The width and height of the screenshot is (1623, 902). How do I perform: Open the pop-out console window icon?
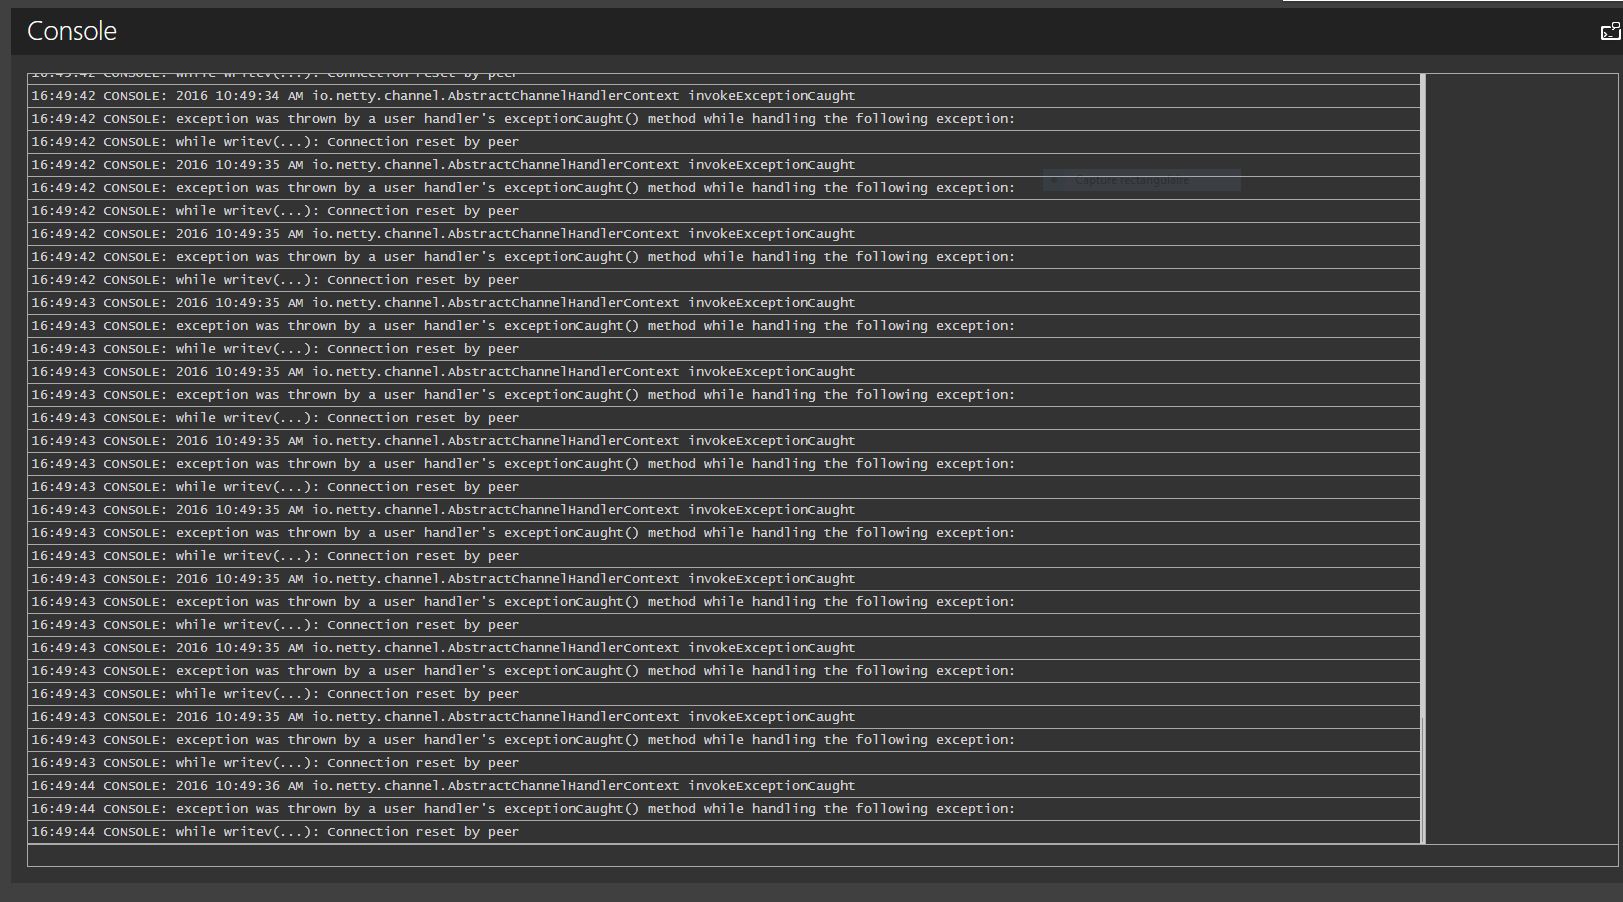1610,32
